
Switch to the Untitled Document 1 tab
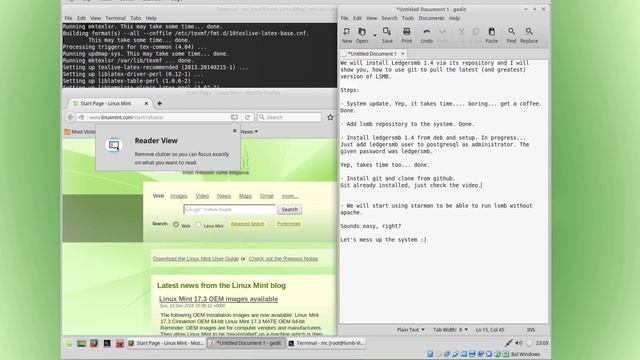click(x=372, y=53)
